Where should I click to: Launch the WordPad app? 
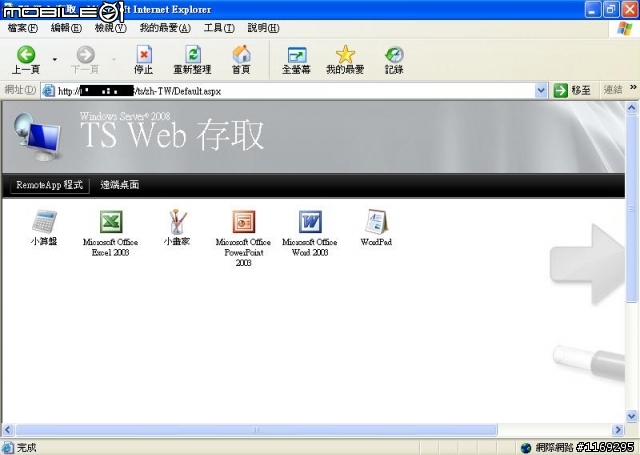coord(376,228)
